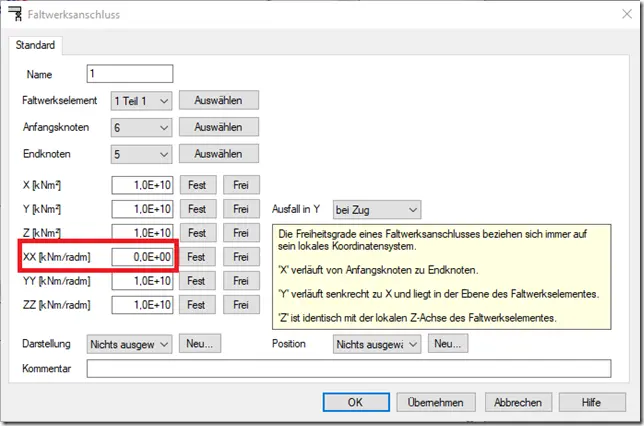The image size is (644, 426).
Task: Open the Faltwerkselement dropdown
Action: pyautogui.click(x=141, y=101)
